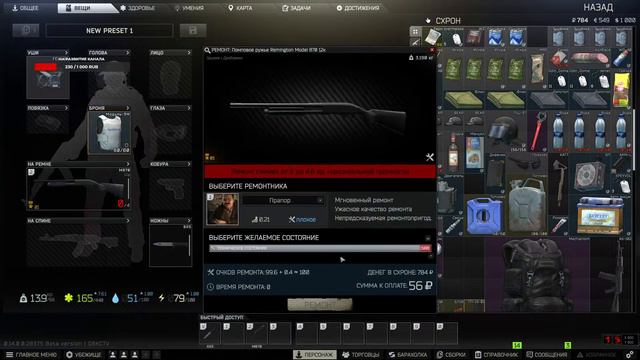Select the black backpack in stash
Image resolution: width=640 pixels, height=360 pixels.
(x=537, y=274)
